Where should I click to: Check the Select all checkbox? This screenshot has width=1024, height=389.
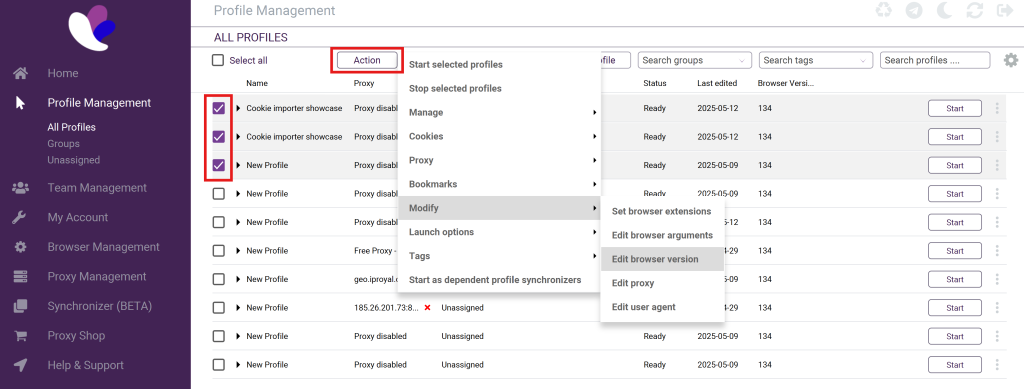tap(218, 60)
